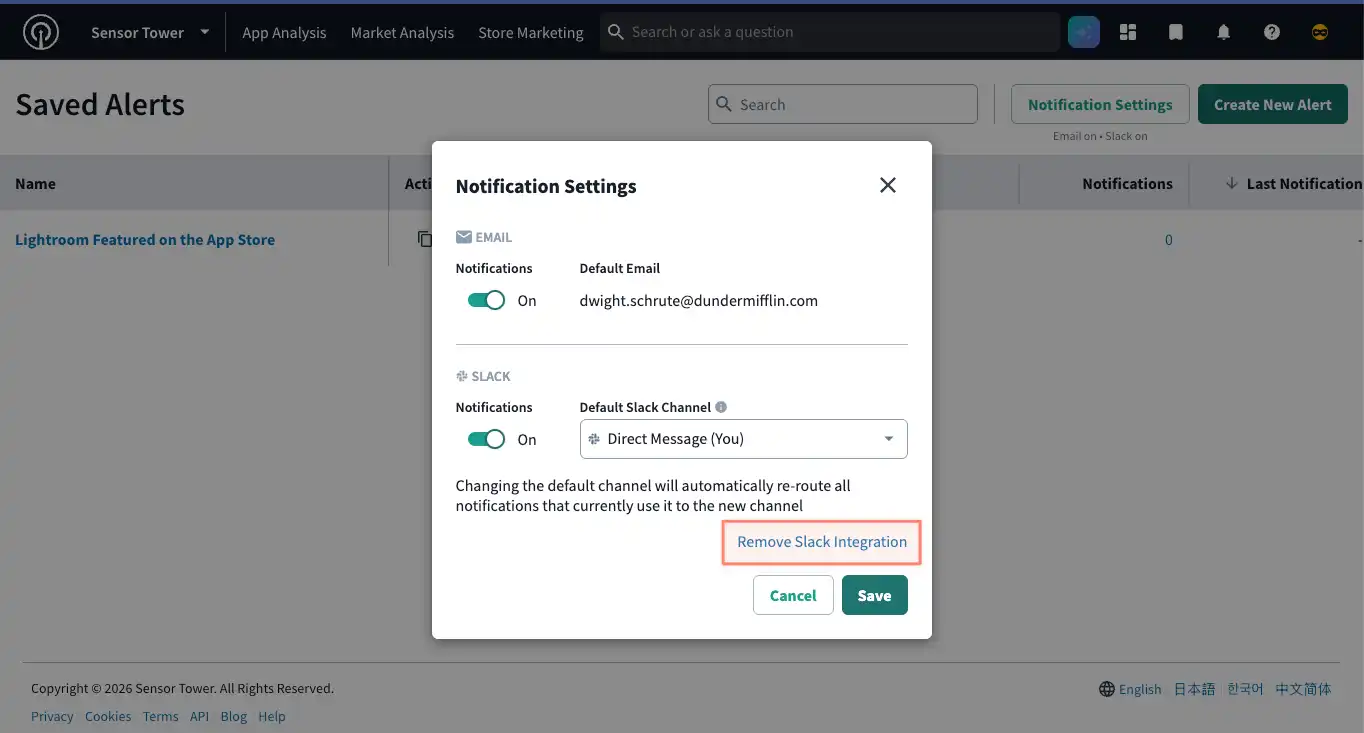Click notifications count 0 for Lightroom alert
The height and width of the screenshot is (733, 1364).
pyautogui.click(x=1168, y=240)
